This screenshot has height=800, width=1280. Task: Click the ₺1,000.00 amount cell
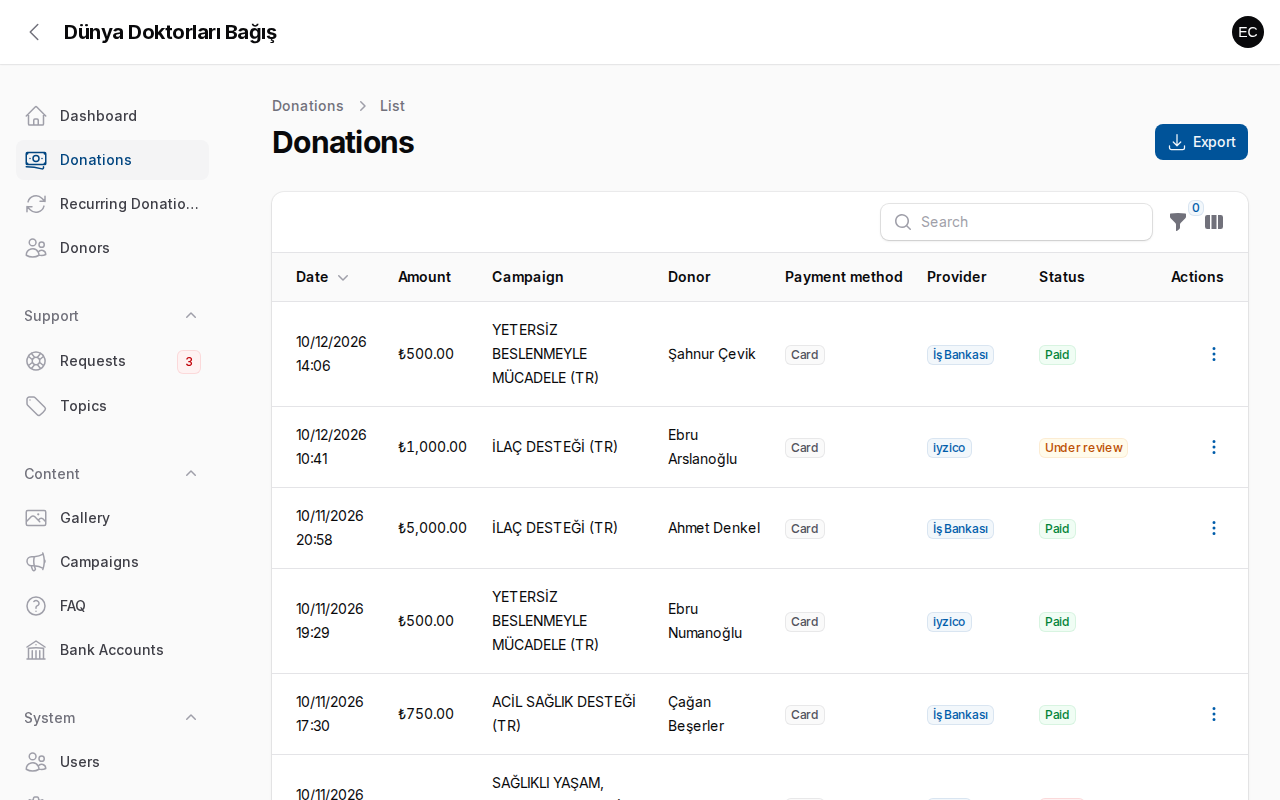(432, 447)
